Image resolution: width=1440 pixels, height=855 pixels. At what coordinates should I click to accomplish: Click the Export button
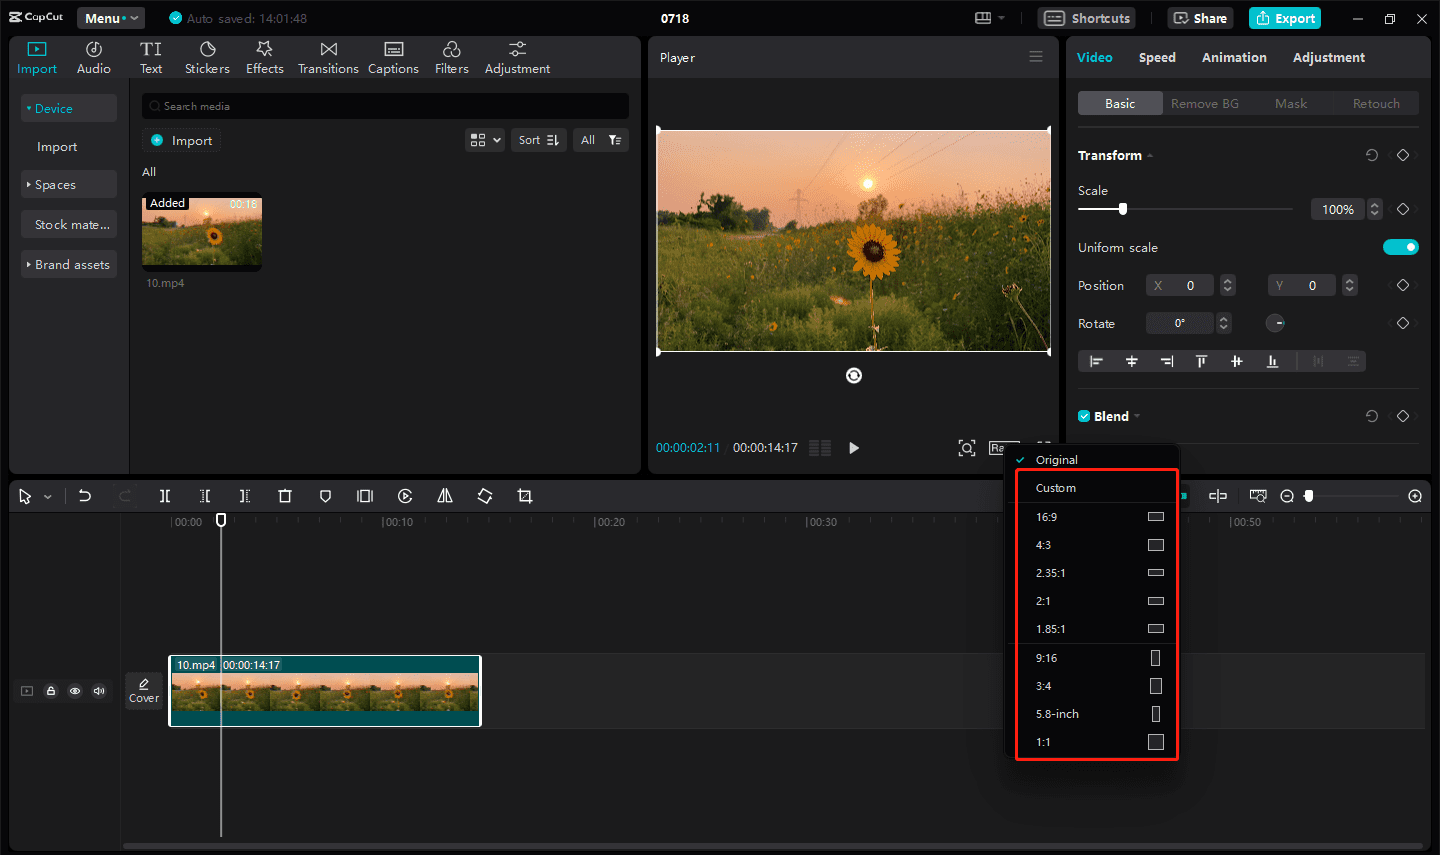[1285, 18]
